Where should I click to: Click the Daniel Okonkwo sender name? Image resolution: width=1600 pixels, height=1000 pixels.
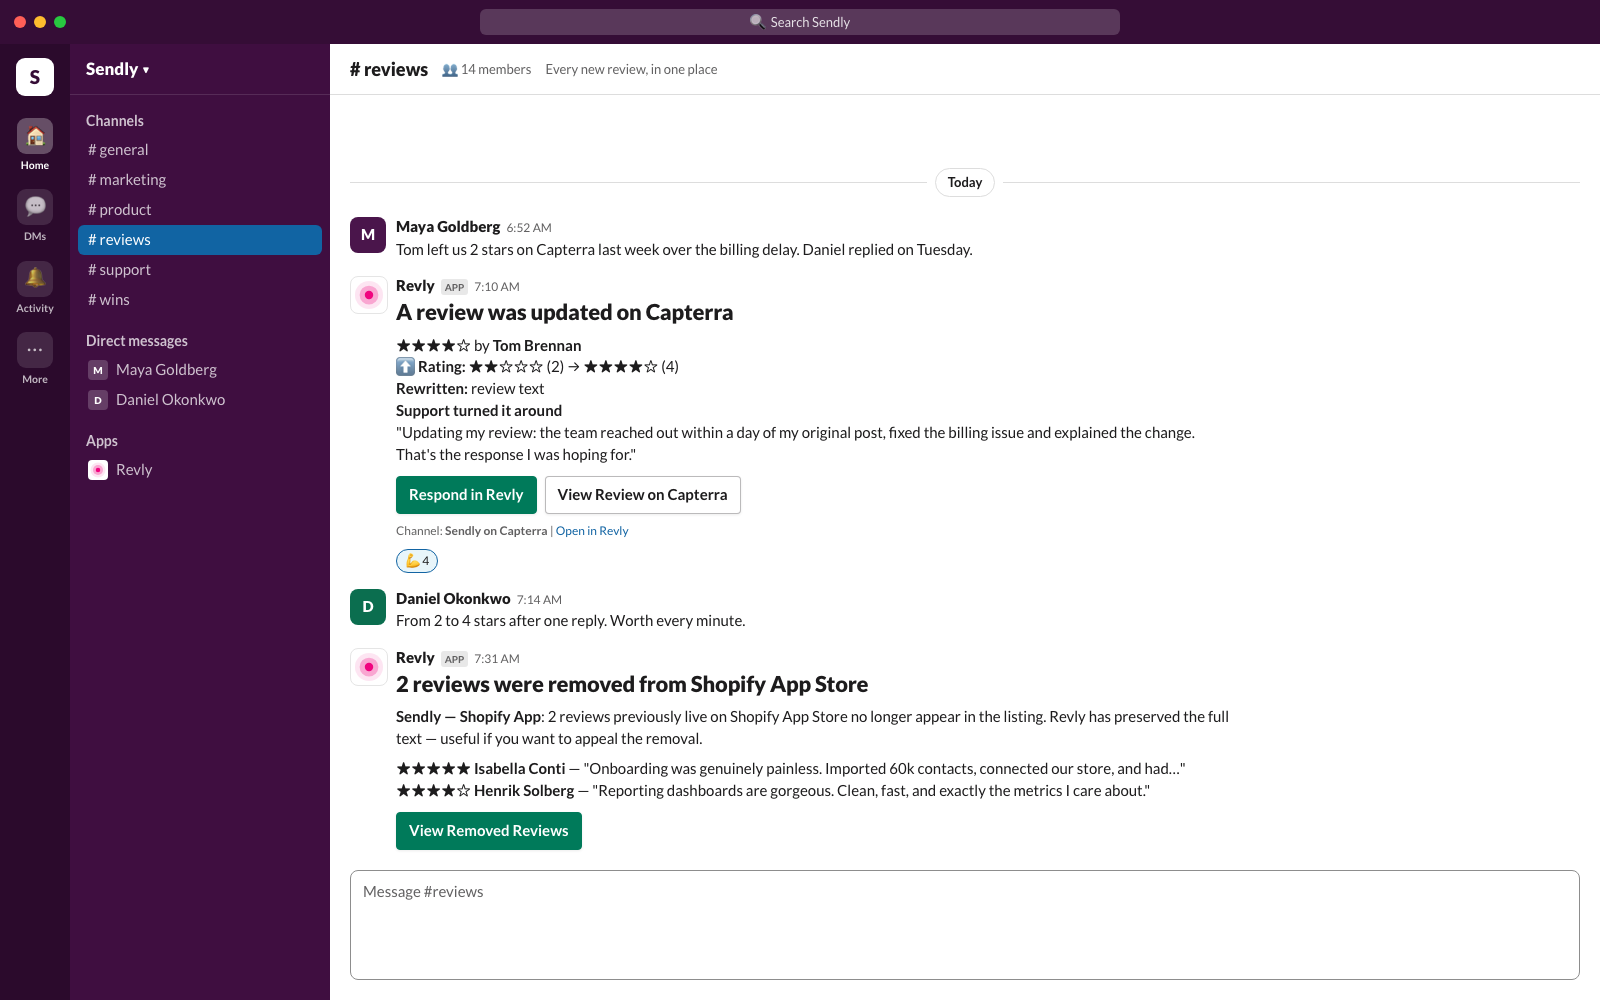click(453, 599)
